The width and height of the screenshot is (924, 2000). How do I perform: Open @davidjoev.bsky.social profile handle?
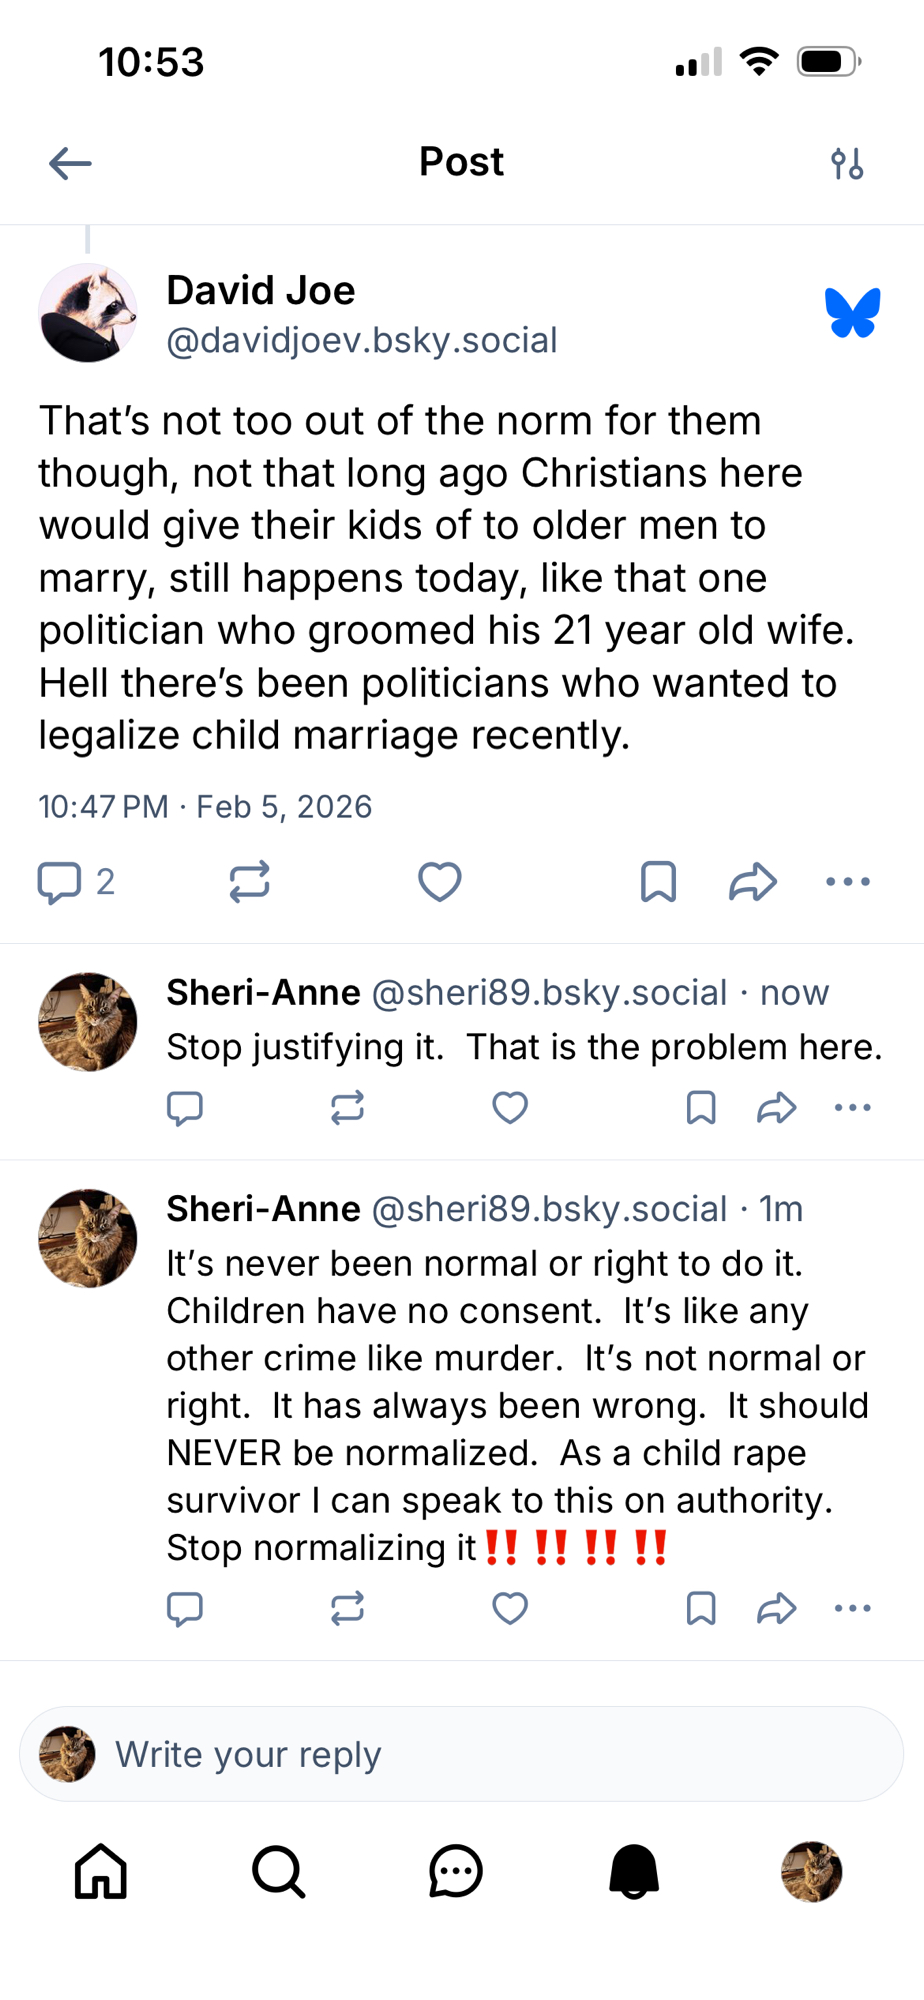pos(361,341)
